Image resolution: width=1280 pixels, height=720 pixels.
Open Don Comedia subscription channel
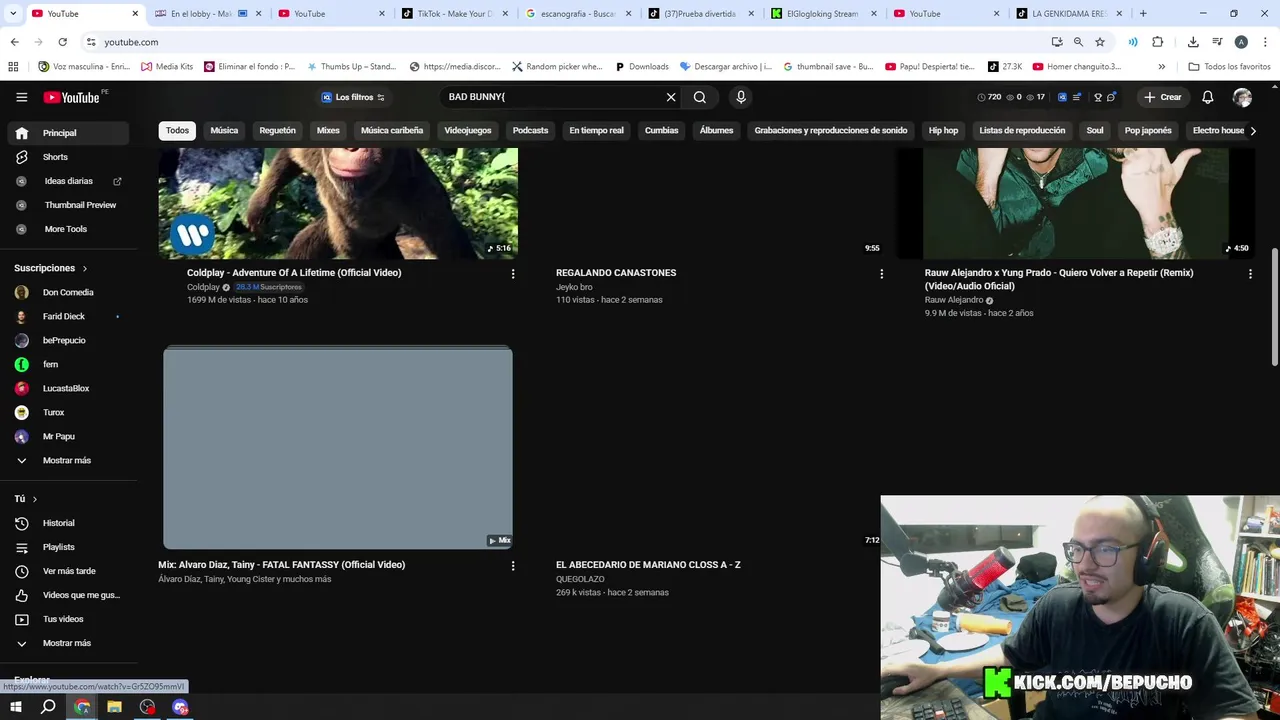[66, 292]
